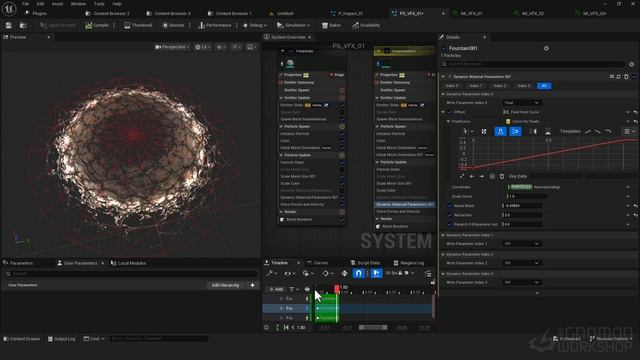Viewport: 640px width, 360px height.
Task: Compile the Niagara system
Action: click(97, 25)
